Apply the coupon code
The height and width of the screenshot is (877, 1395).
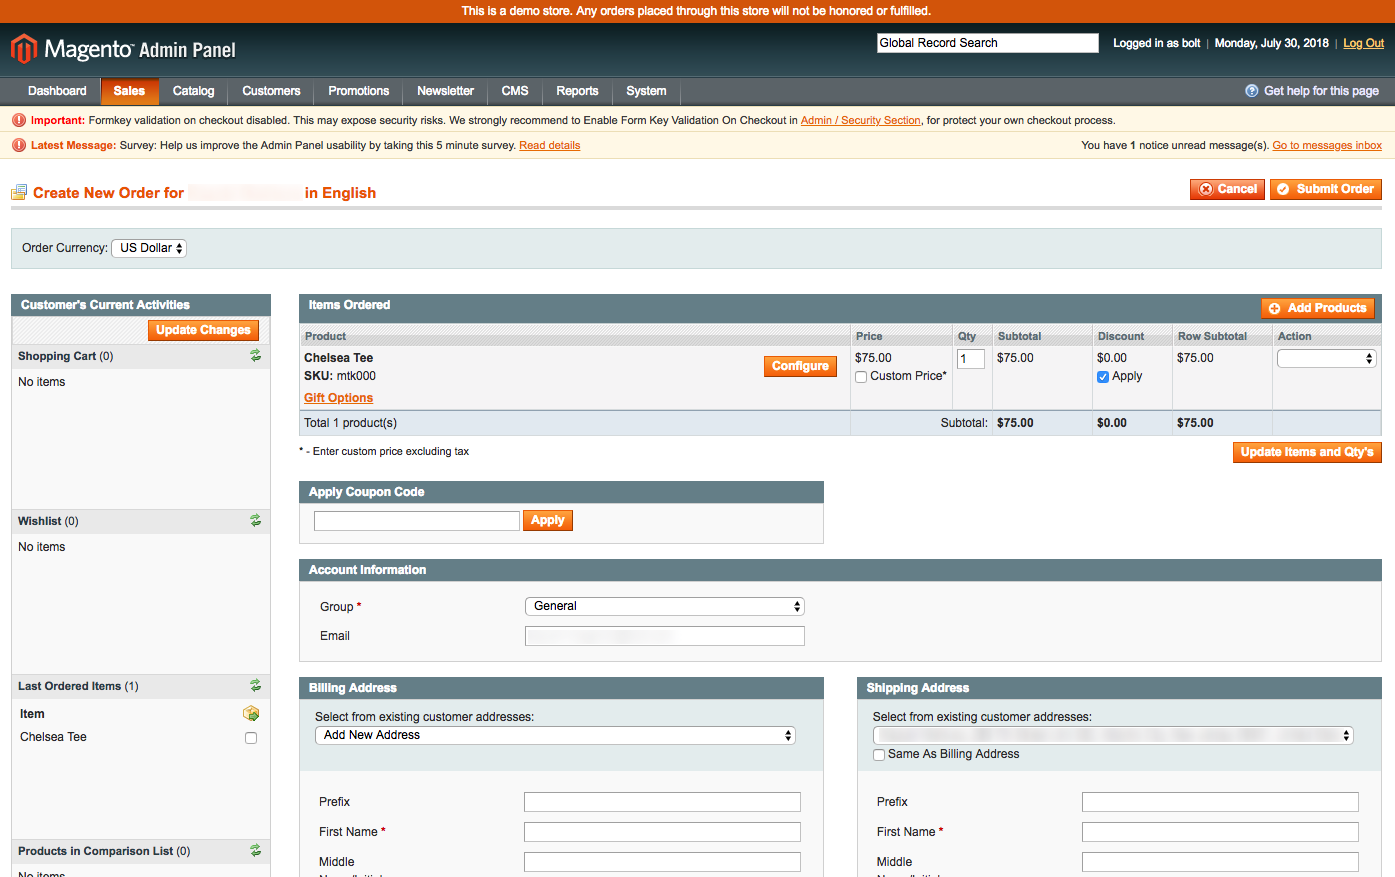(x=547, y=520)
